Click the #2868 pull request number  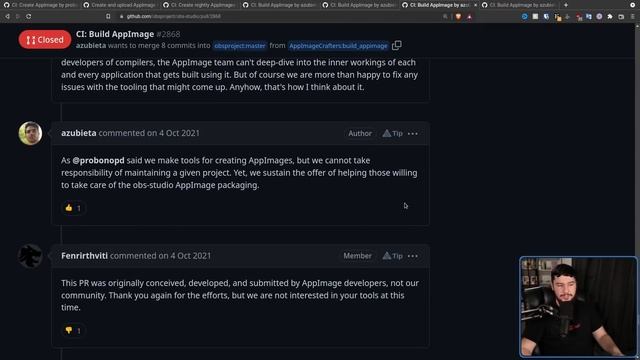[x=168, y=34]
